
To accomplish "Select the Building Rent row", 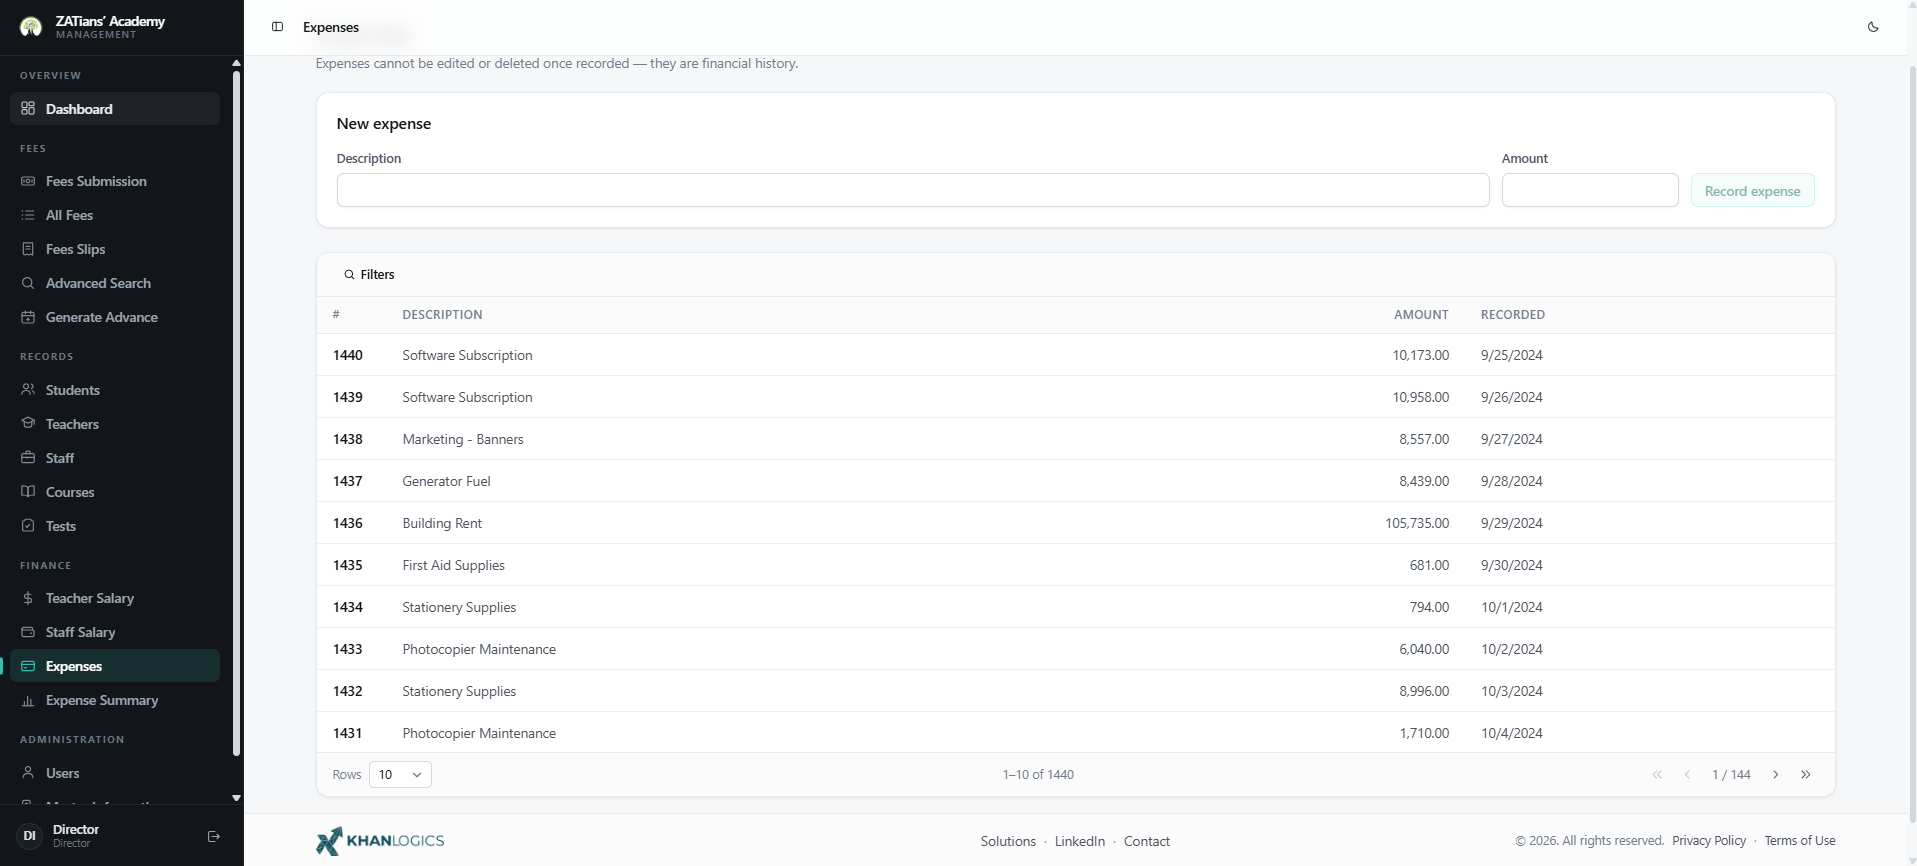I will (x=1075, y=523).
